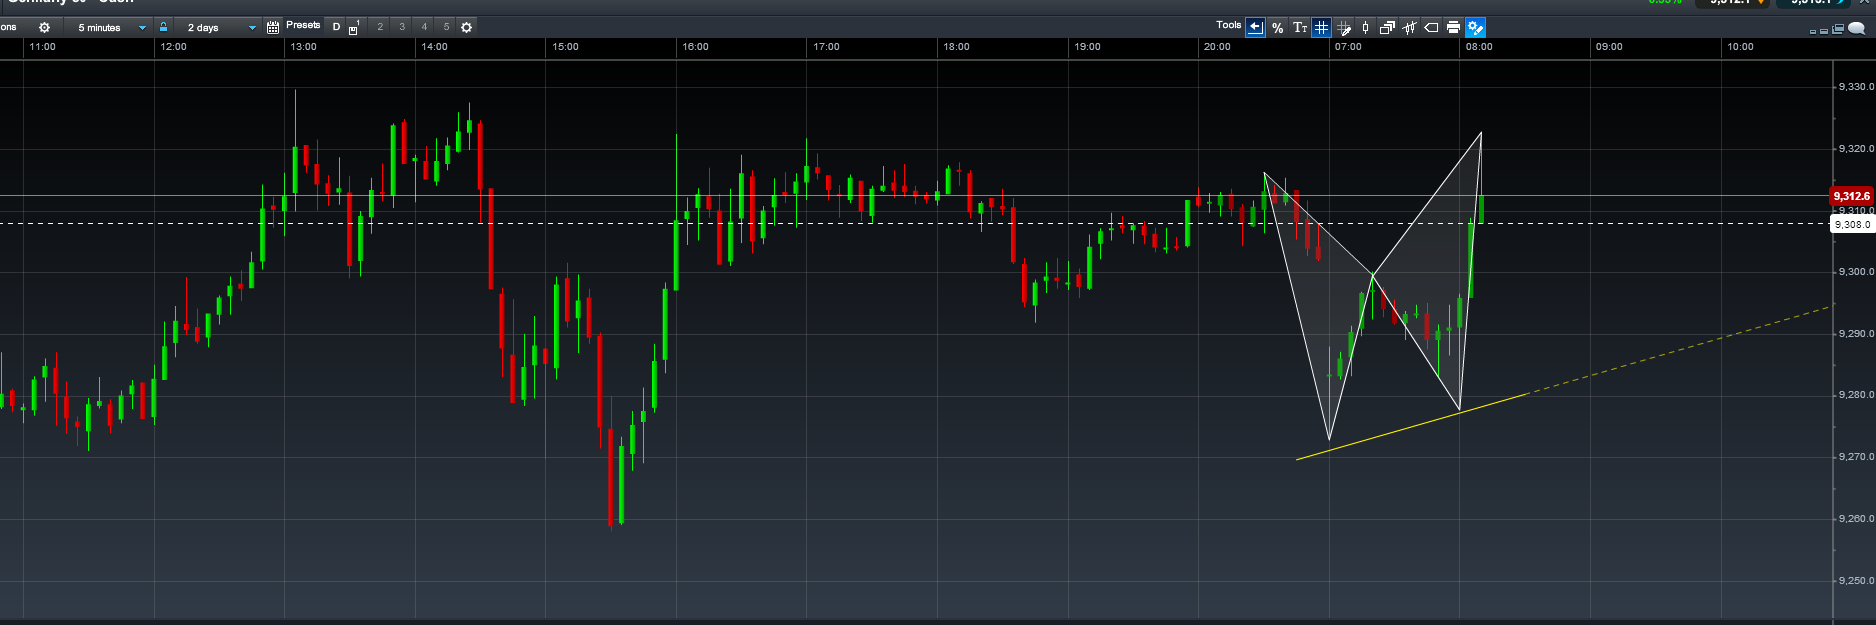Detach chart with pop-out windows icon

[x=1838, y=29]
